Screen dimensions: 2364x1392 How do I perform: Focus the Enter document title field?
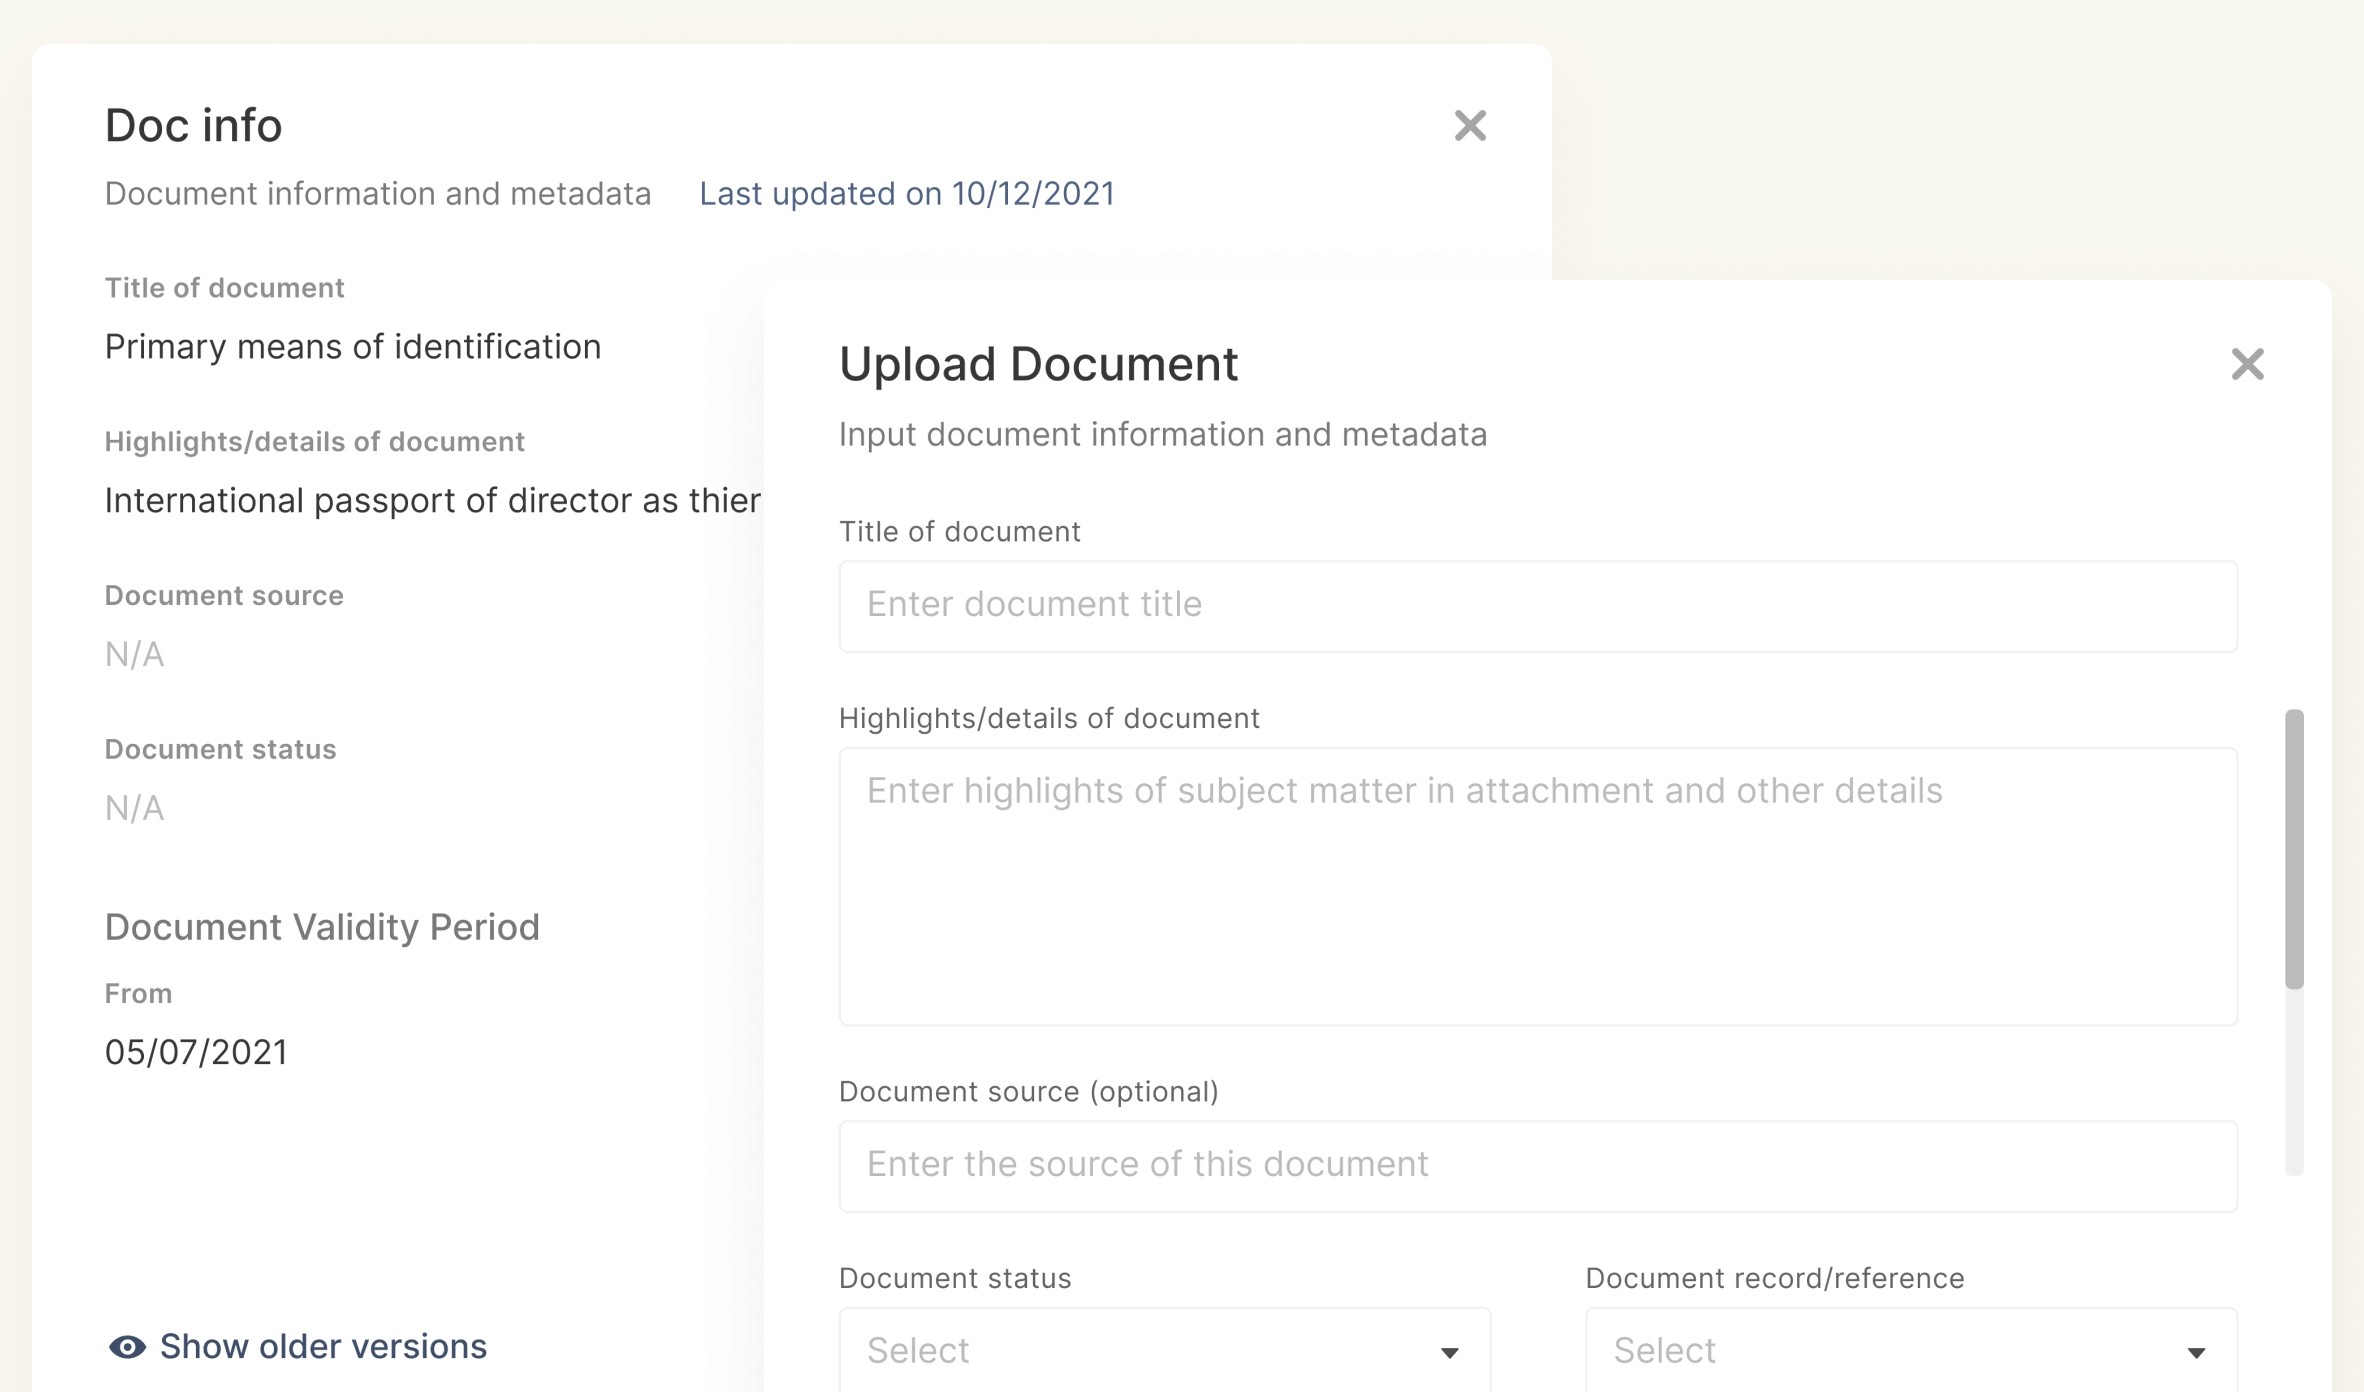1537,606
